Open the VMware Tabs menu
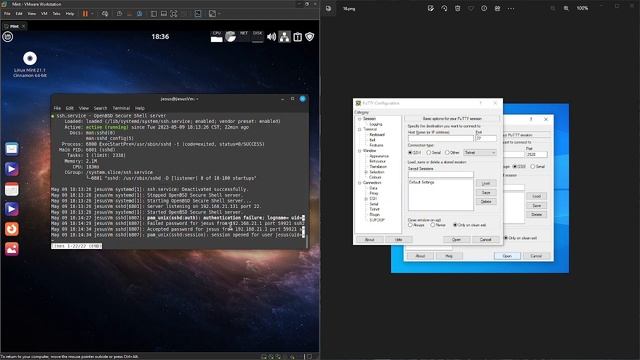The height and width of the screenshot is (360, 640). (x=56, y=13)
